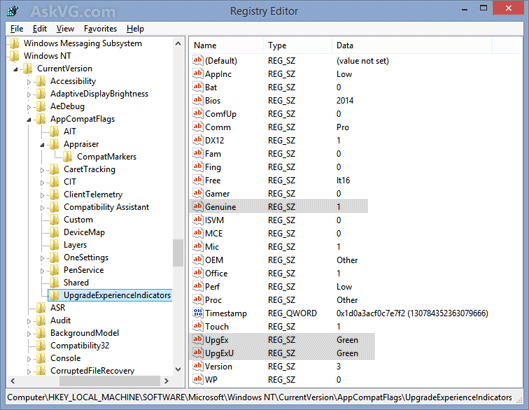Click the folder icon beside Custom key

tap(54, 220)
